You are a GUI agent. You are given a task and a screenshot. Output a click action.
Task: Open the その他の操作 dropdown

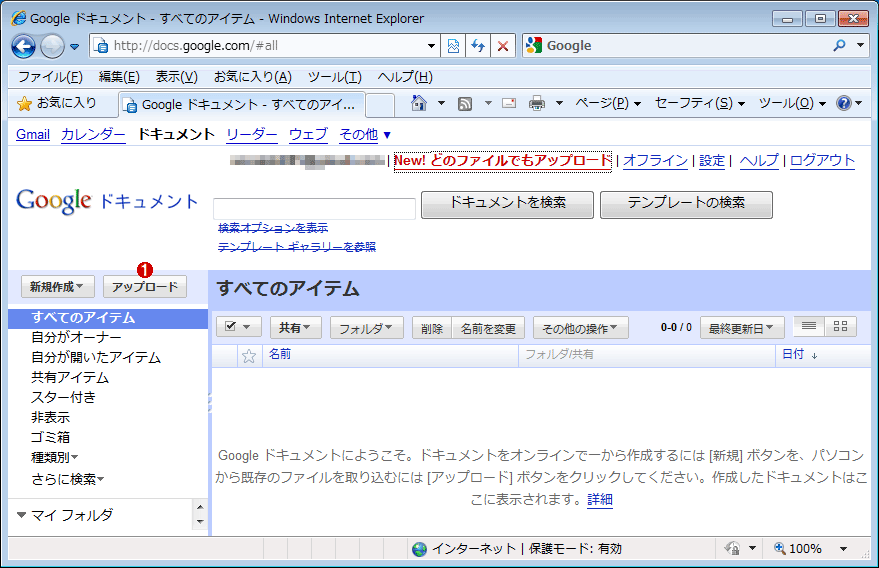pyautogui.click(x=580, y=328)
